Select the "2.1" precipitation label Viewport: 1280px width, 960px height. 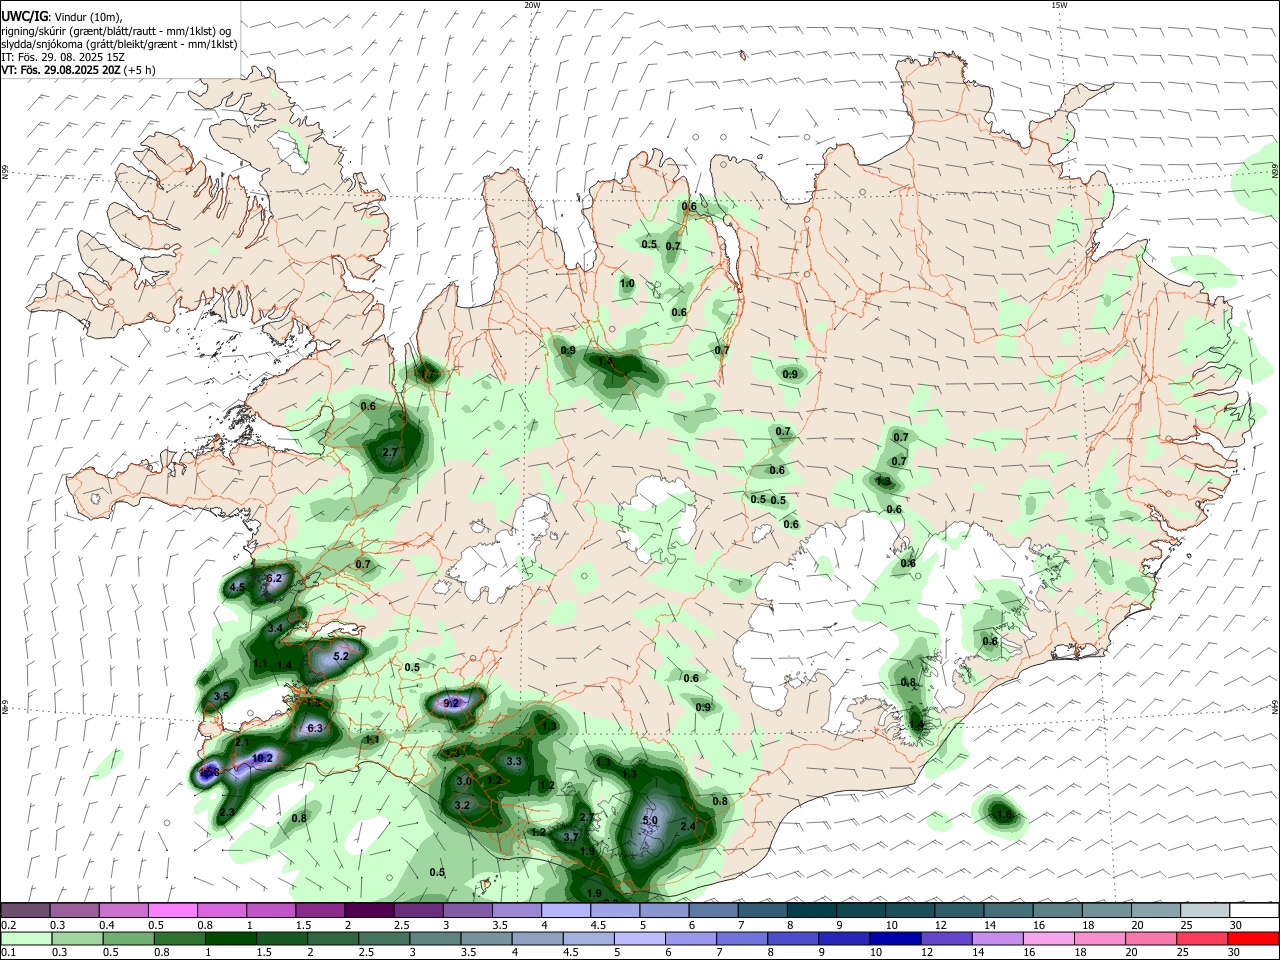tap(242, 743)
